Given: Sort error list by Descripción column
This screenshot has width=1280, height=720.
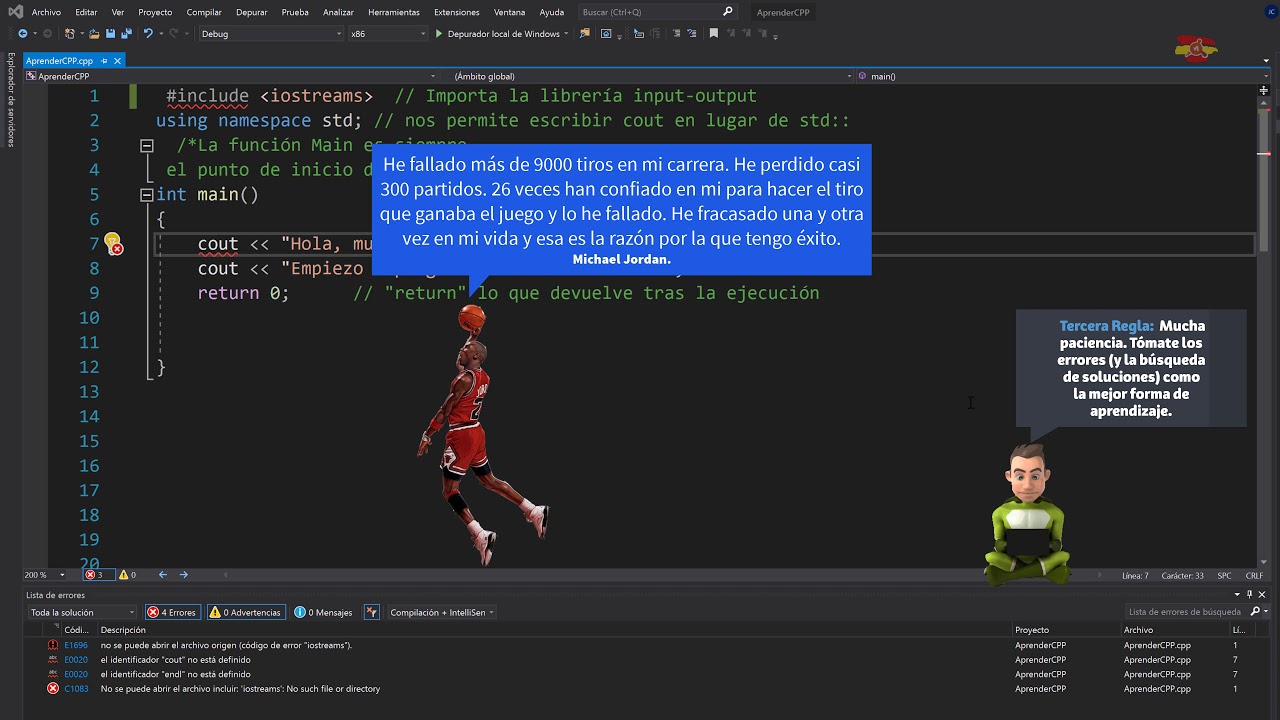Looking at the screenshot, I should coord(123,630).
